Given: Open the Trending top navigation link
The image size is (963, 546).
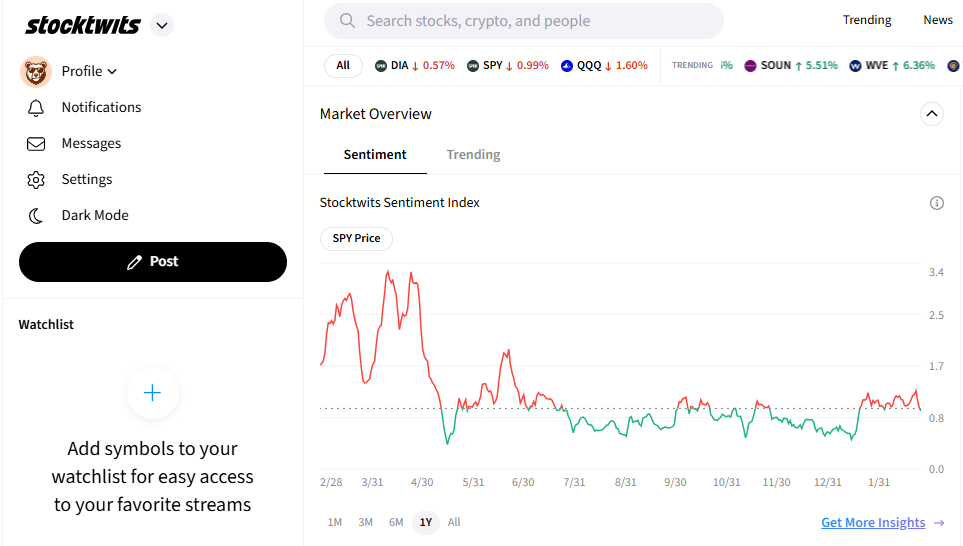Looking at the screenshot, I should (x=867, y=20).
